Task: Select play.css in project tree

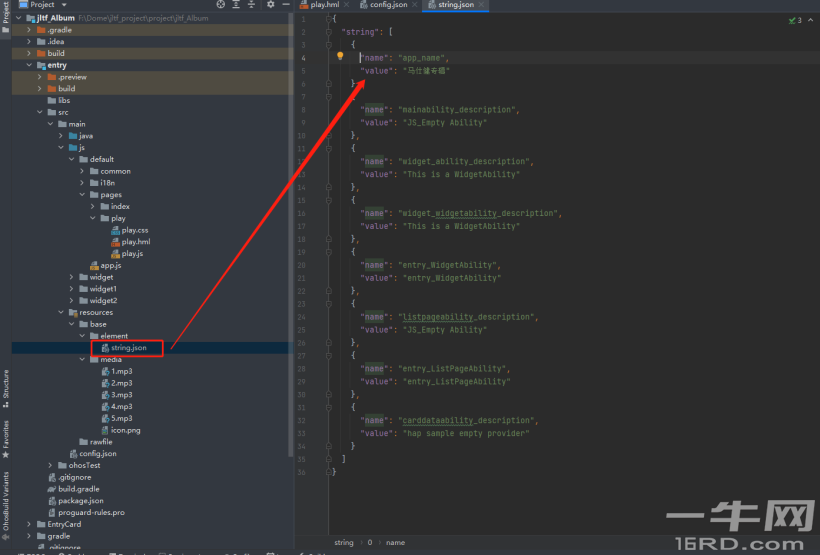Action: pyautogui.click(x=130, y=230)
